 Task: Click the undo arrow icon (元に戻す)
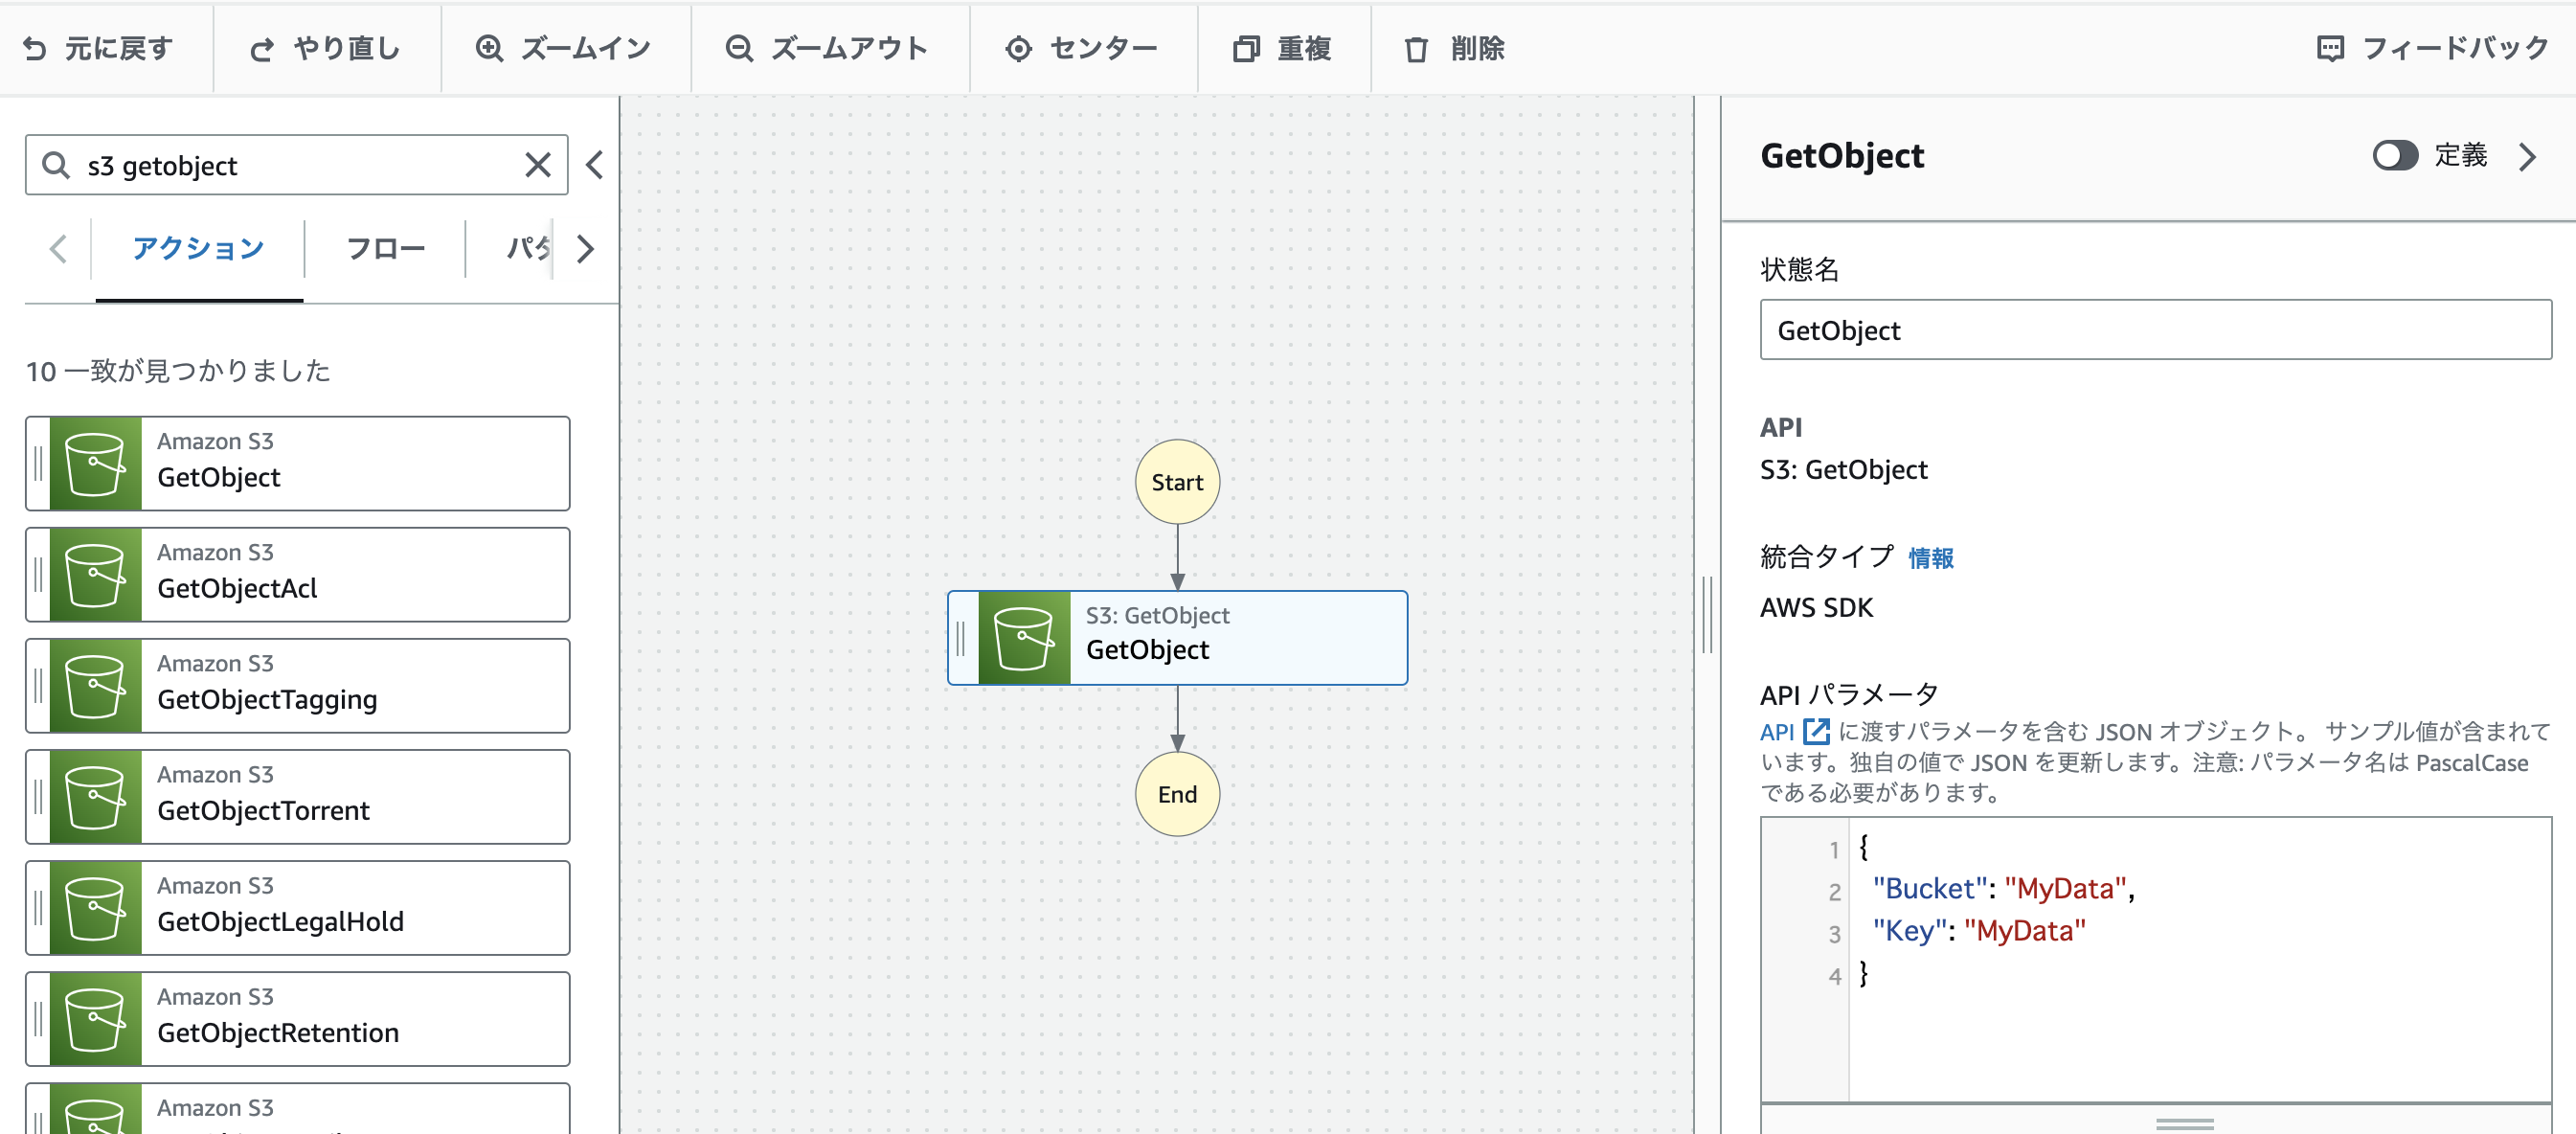(35, 48)
